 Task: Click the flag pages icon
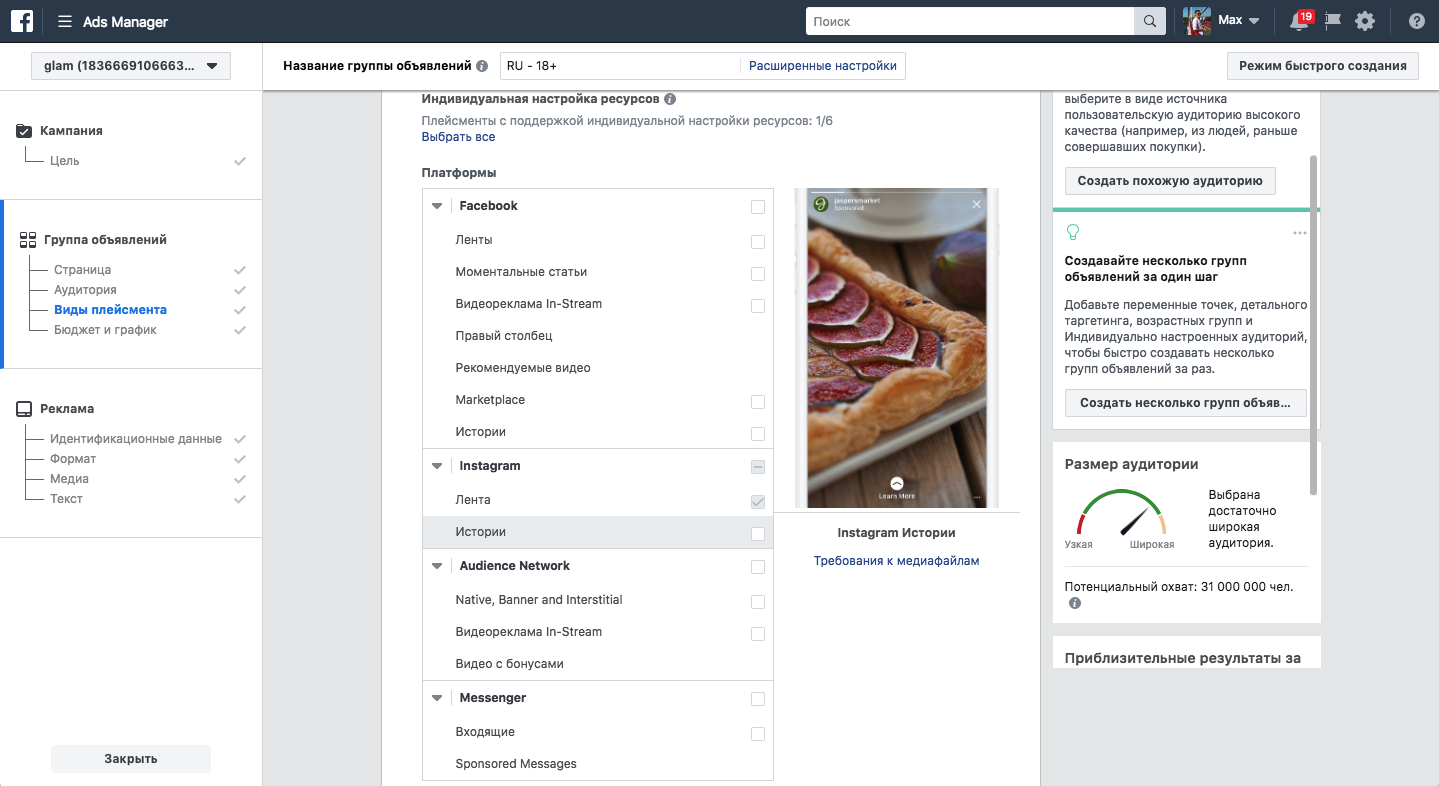point(1332,21)
